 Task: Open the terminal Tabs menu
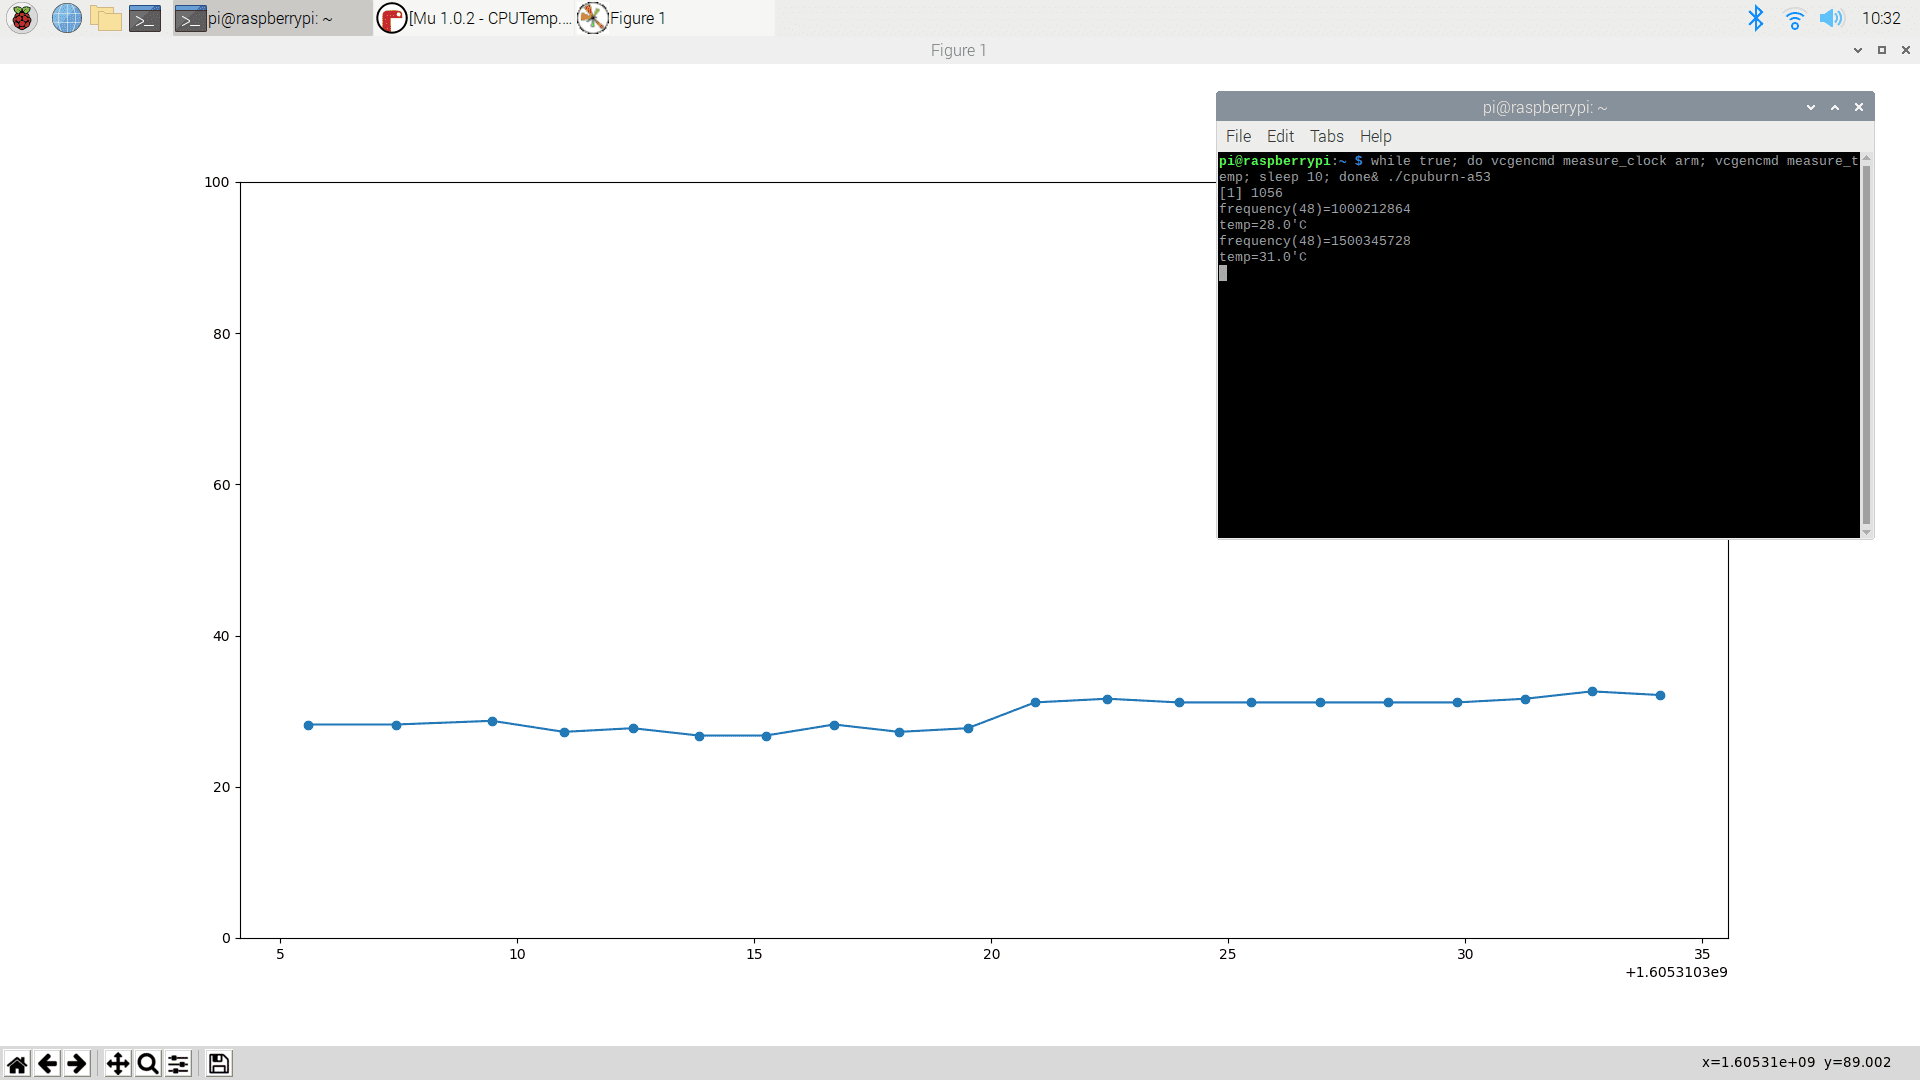(1326, 136)
